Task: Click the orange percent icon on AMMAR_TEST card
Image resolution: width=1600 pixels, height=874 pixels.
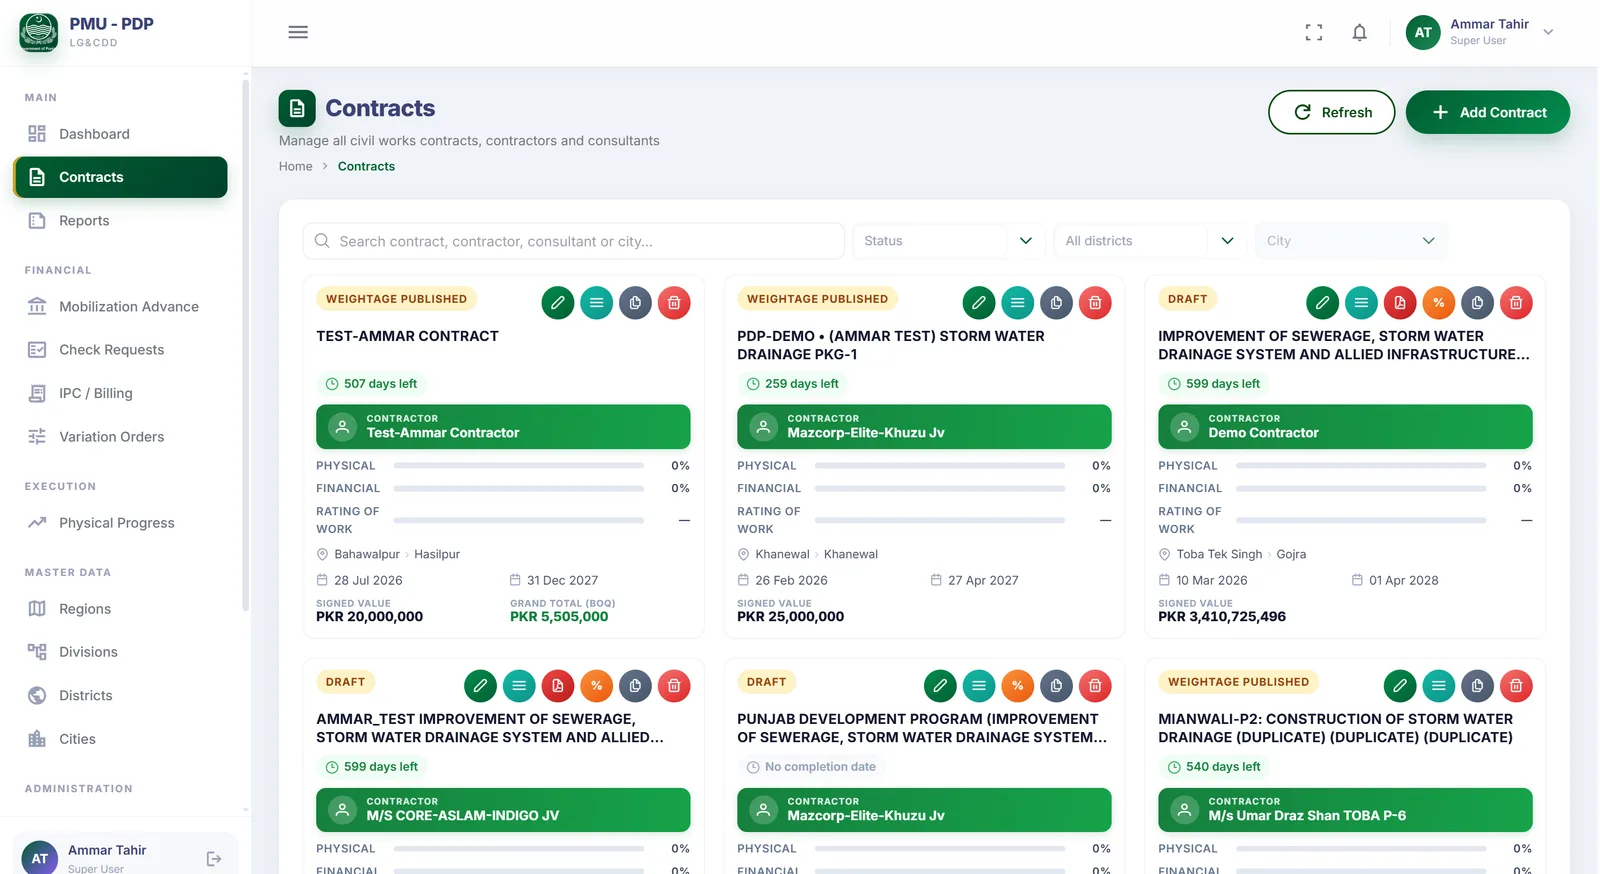Action: (597, 686)
